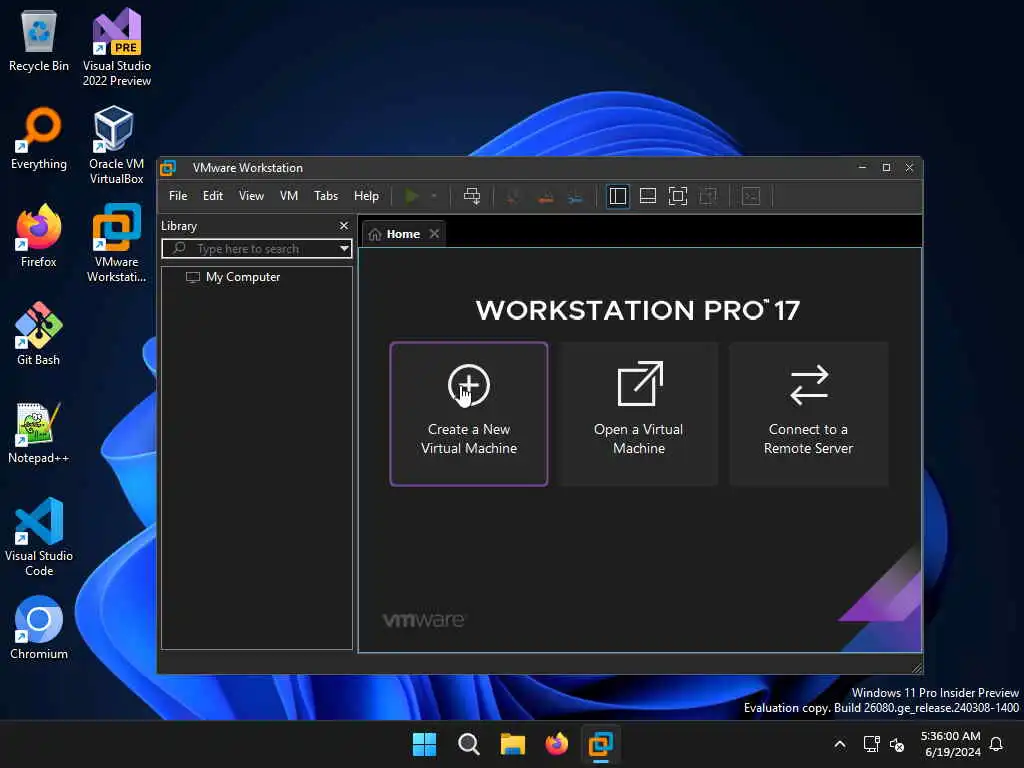The image size is (1024, 768).
Task: Select My Computer in Library tree
Action: pyautogui.click(x=233, y=277)
